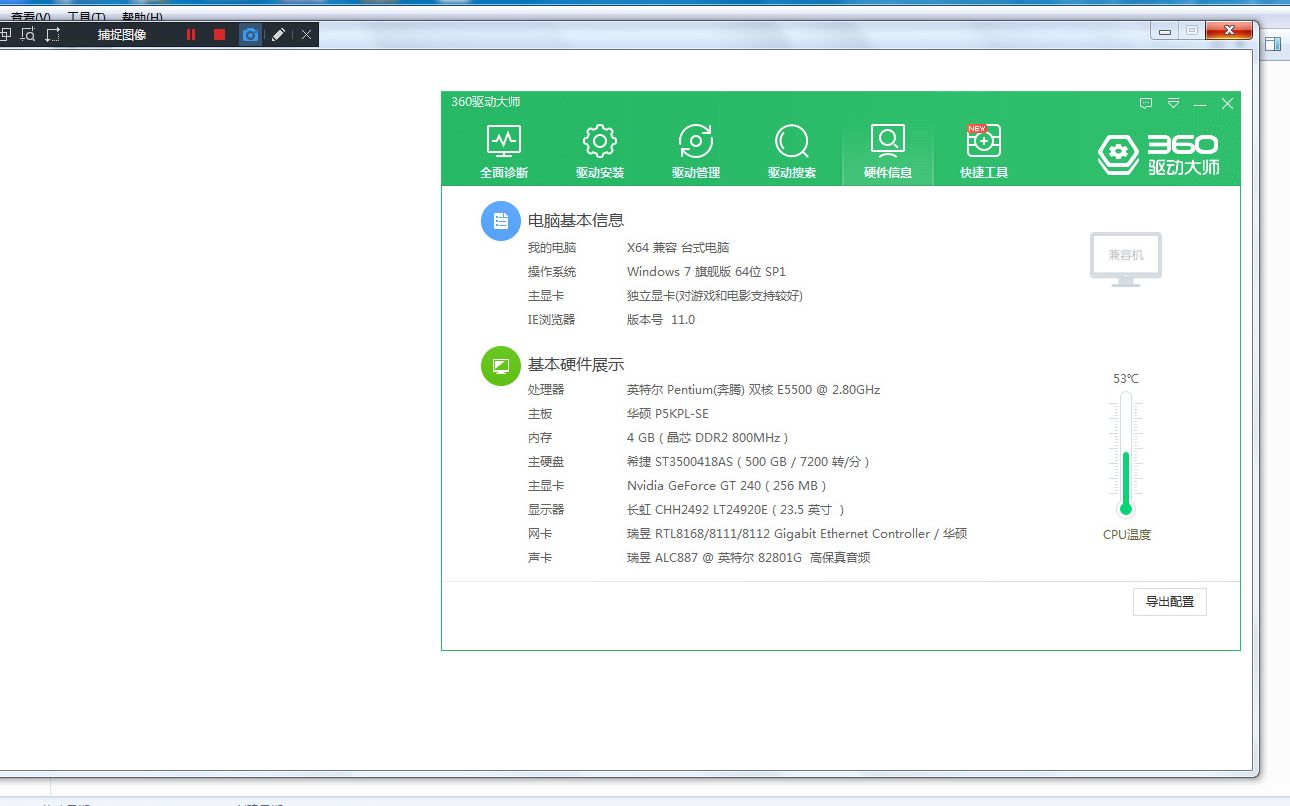This screenshot has height=806, width=1290.
Task: Click the blue camera snapshot icon
Action: [x=250, y=34]
